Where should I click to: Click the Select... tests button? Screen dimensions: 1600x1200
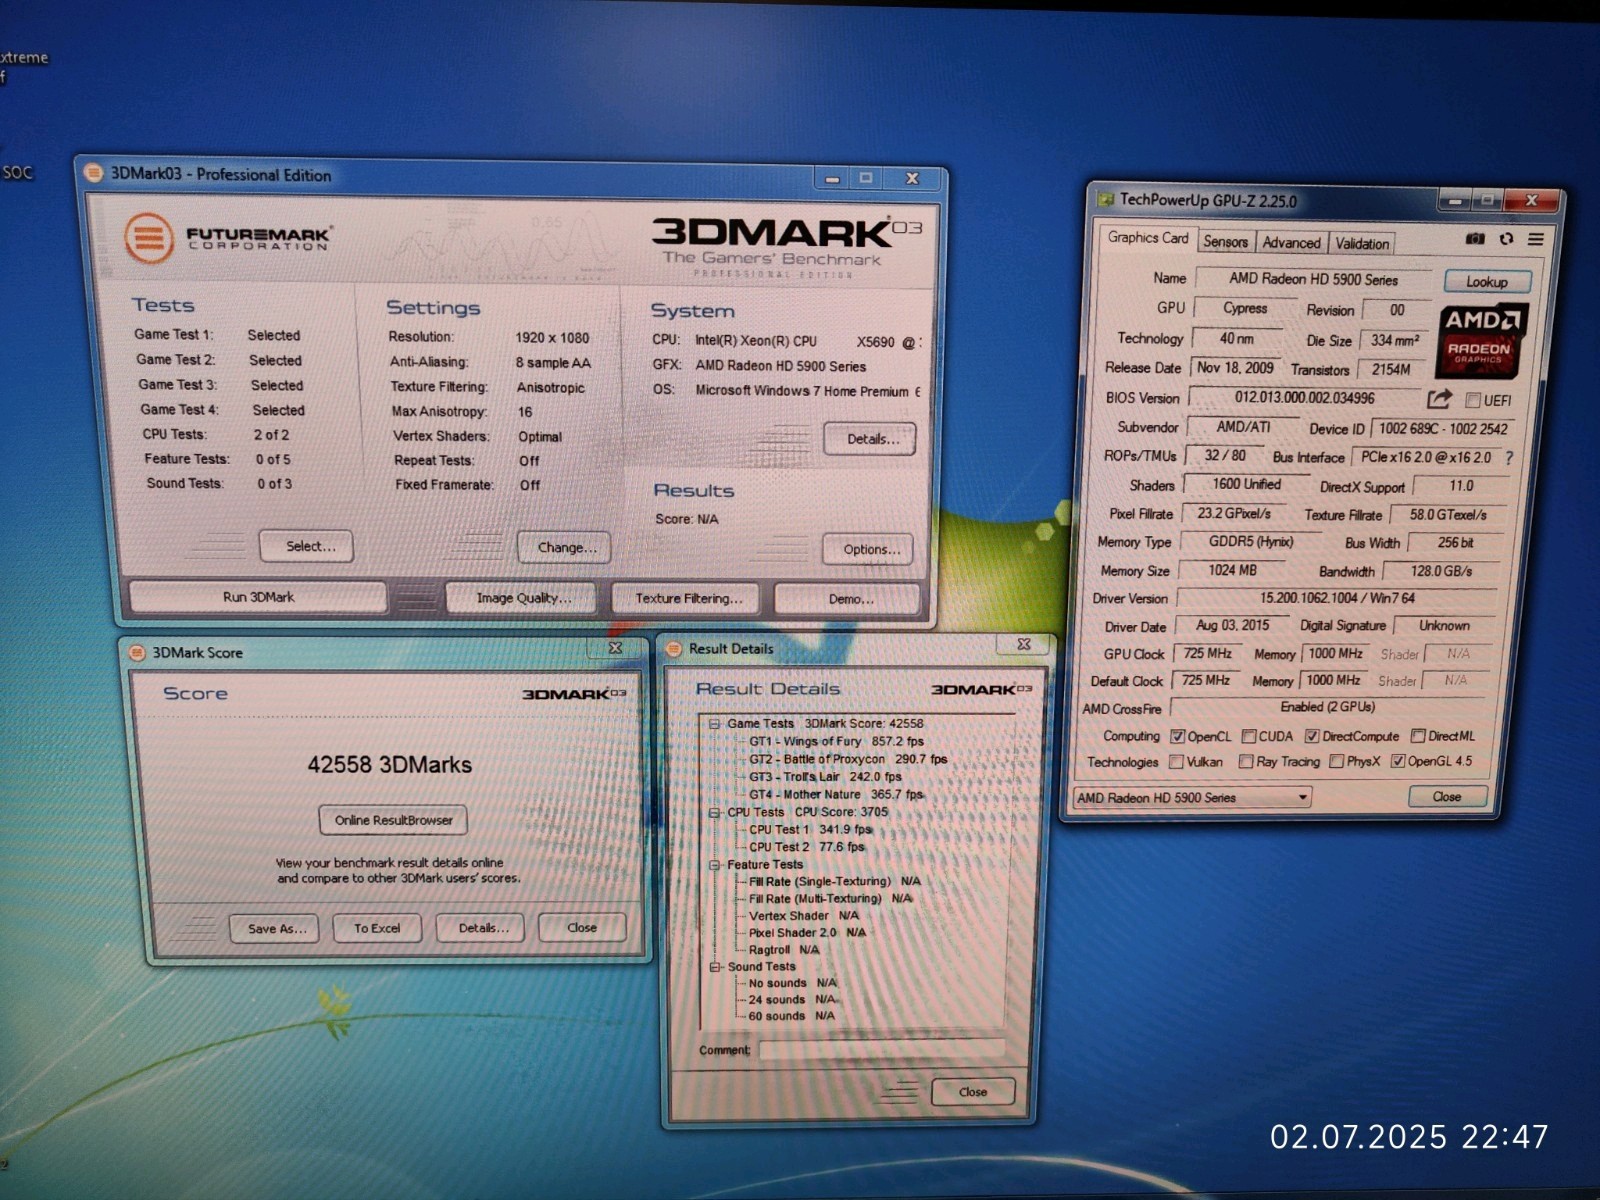point(306,546)
